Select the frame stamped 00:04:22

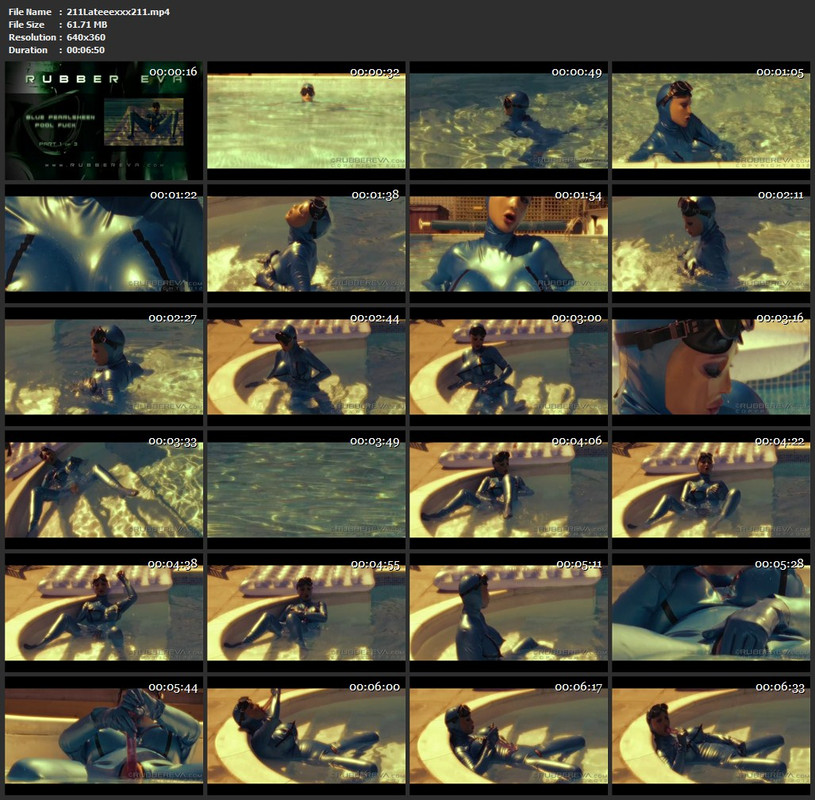[711, 489]
